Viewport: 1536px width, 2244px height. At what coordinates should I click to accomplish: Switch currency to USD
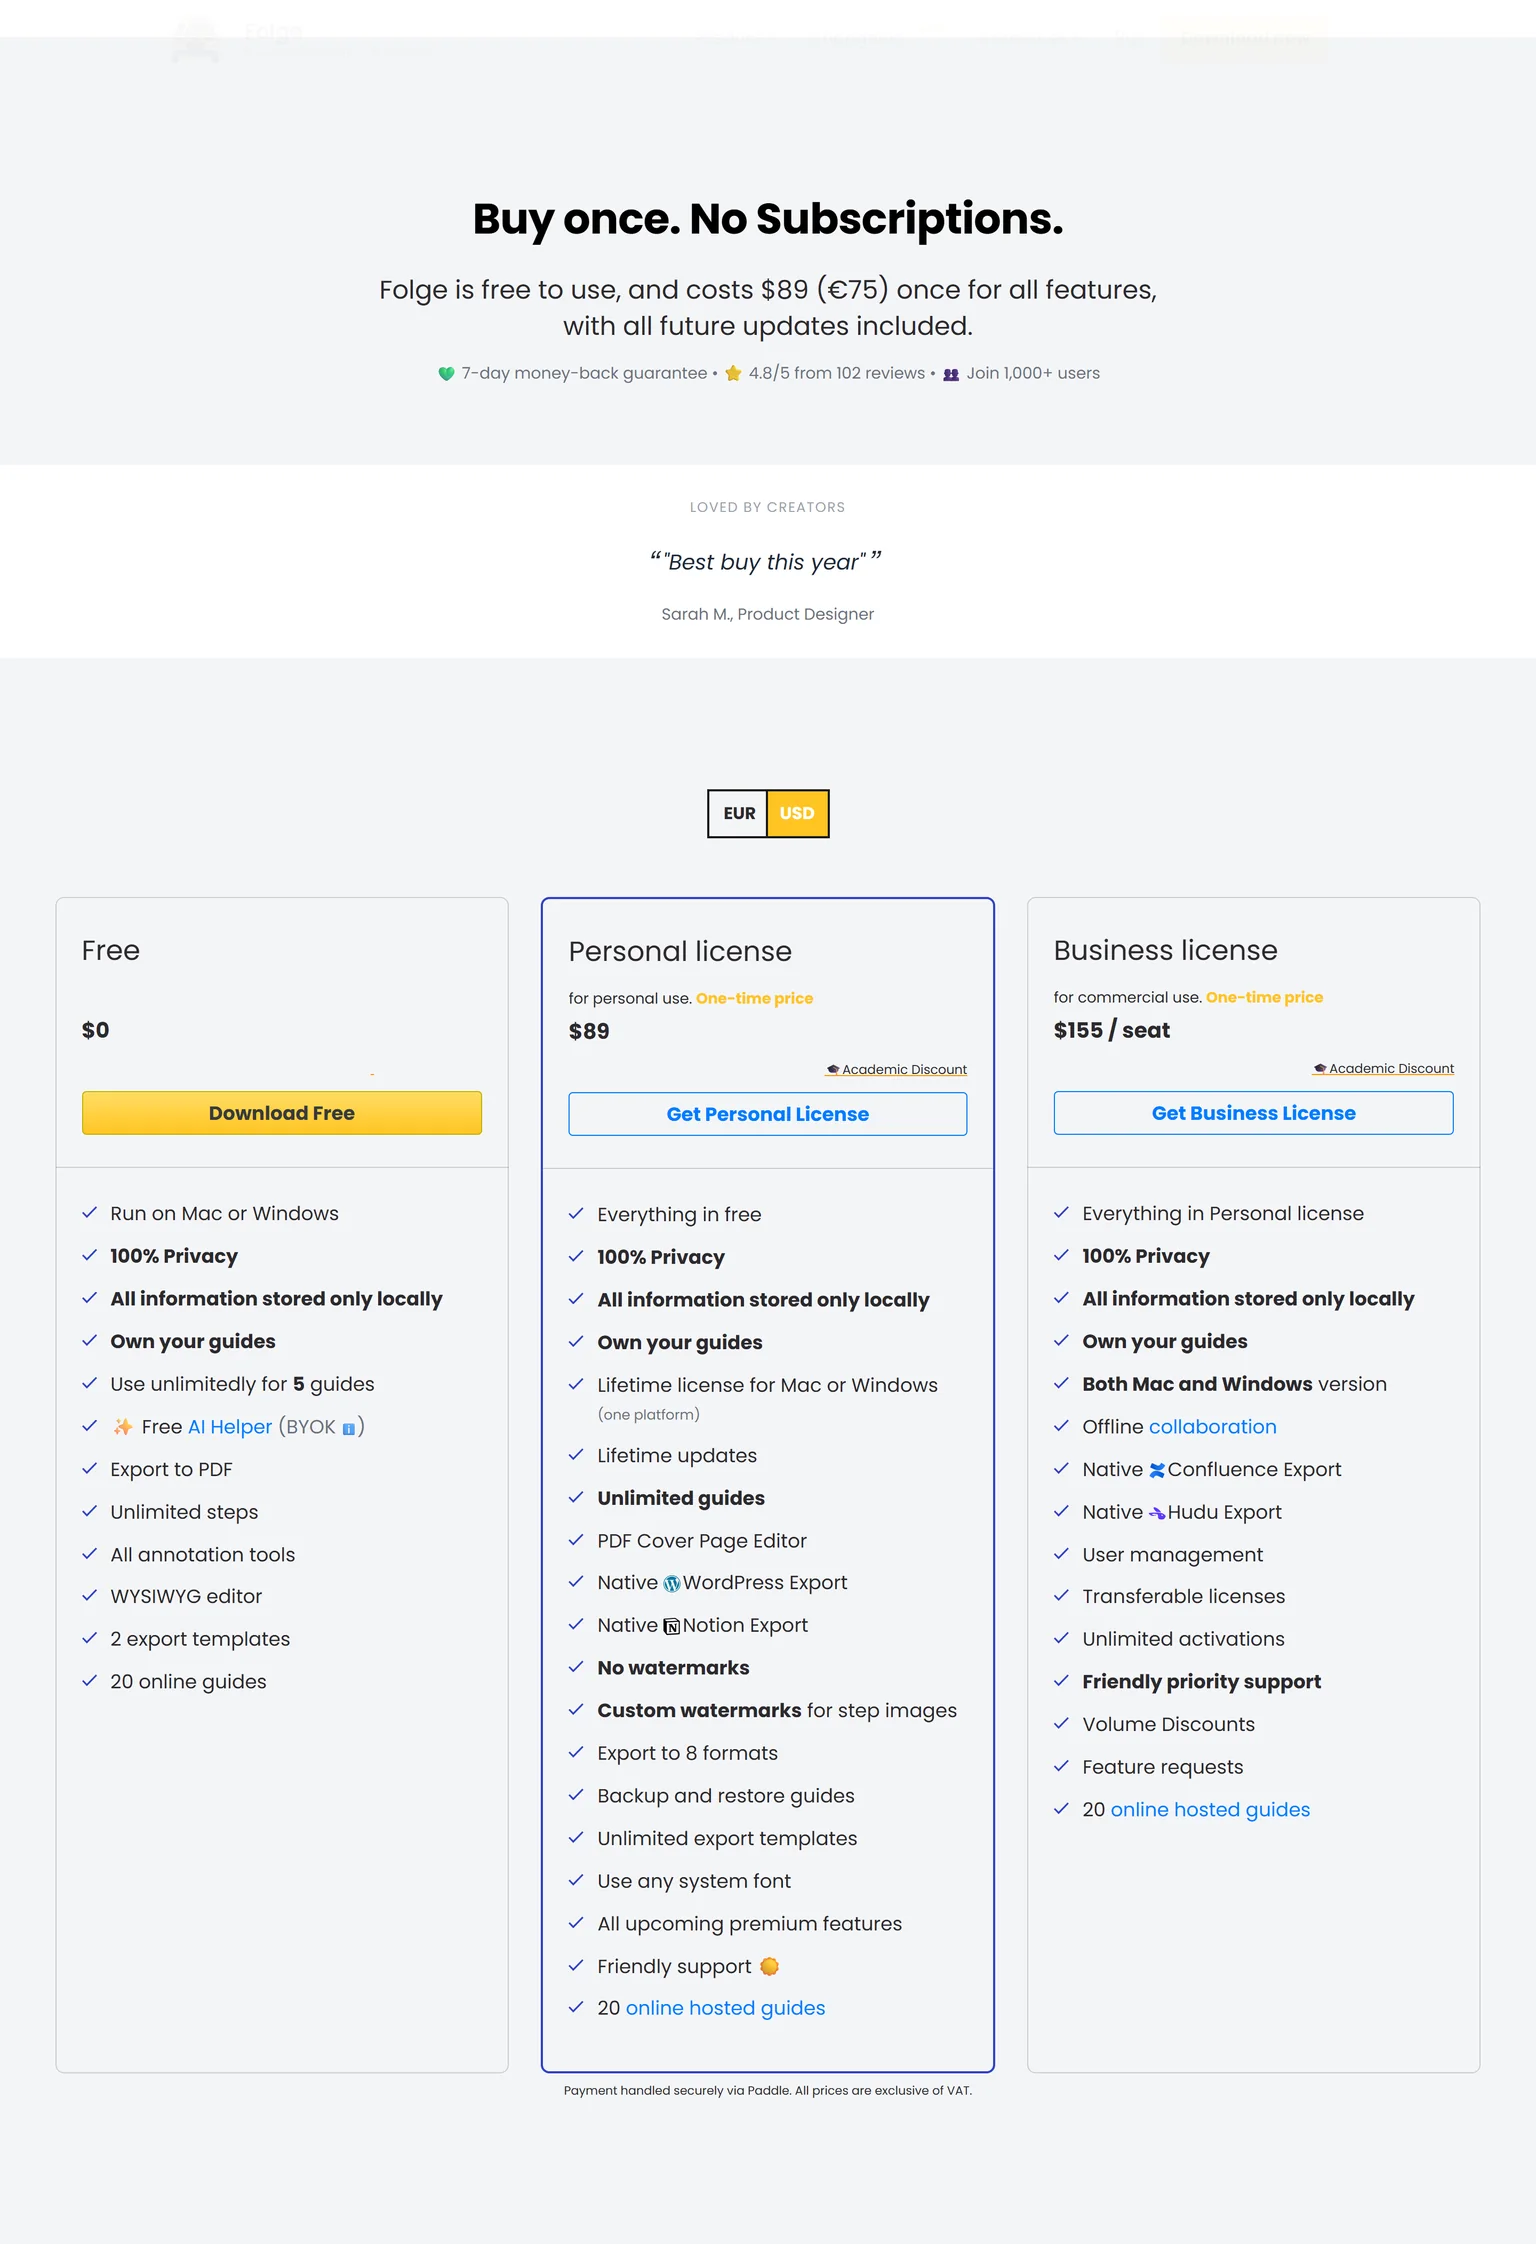[797, 813]
